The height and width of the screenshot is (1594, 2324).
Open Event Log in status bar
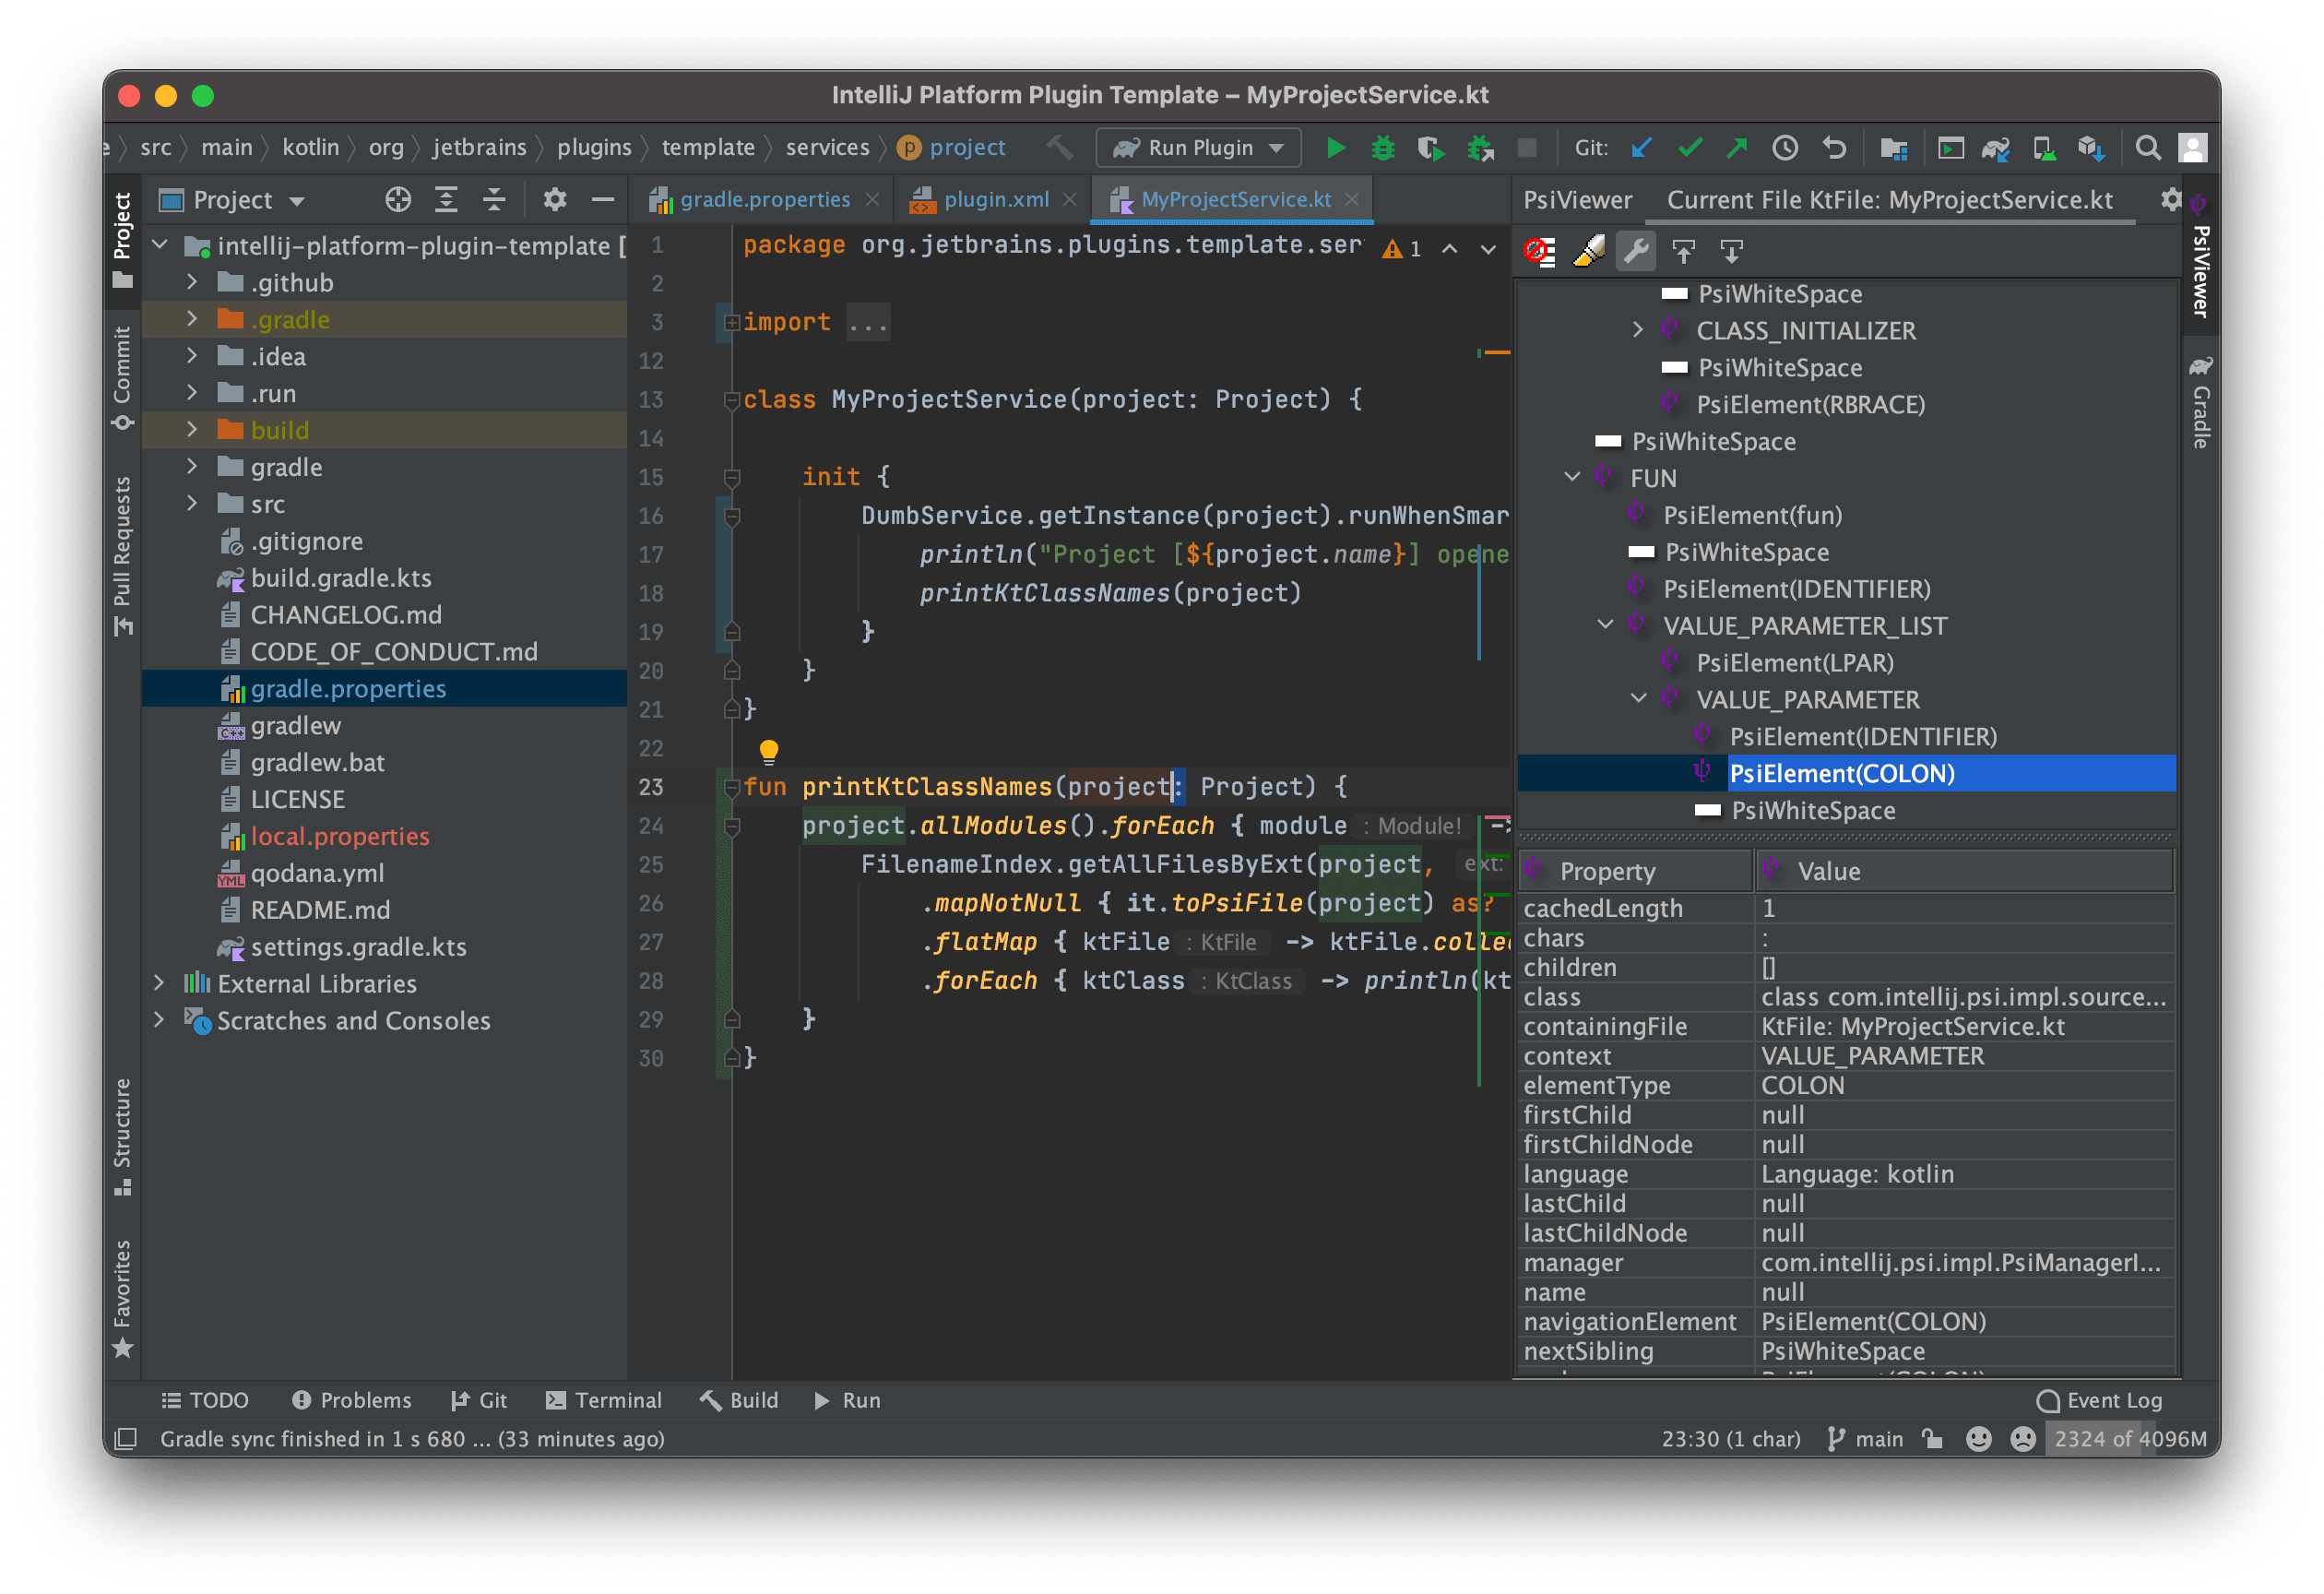tap(2100, 1400)
